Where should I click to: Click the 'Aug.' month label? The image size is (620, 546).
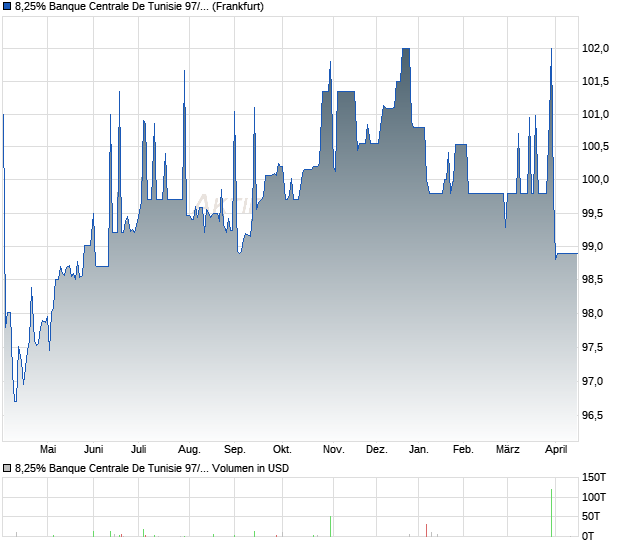tap(189, 450)
